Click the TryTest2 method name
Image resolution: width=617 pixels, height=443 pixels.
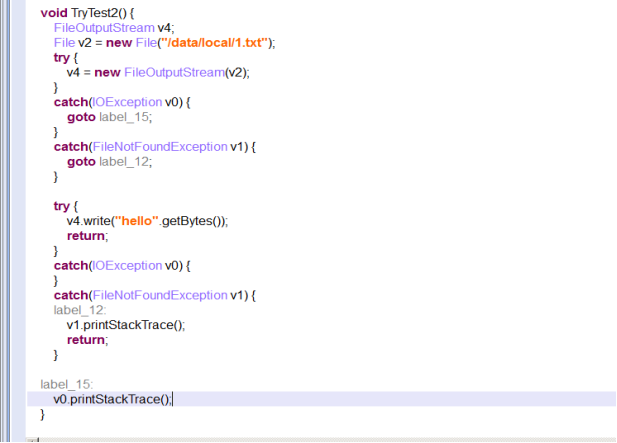point(95,13)
